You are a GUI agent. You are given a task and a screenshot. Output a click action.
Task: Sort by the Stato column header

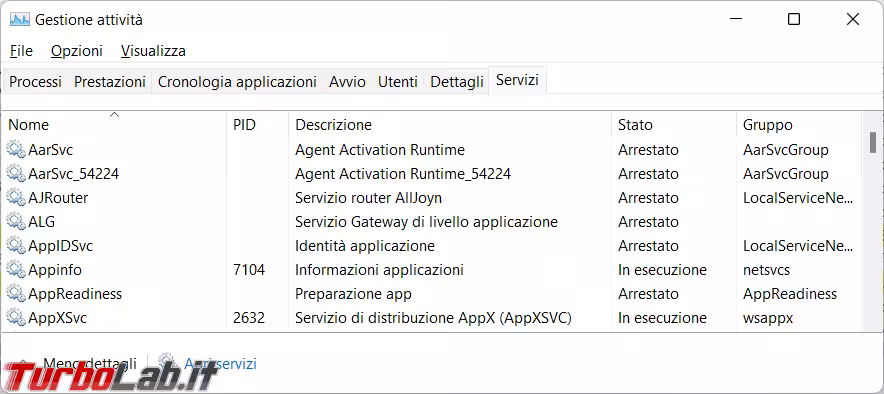(674, 124)
